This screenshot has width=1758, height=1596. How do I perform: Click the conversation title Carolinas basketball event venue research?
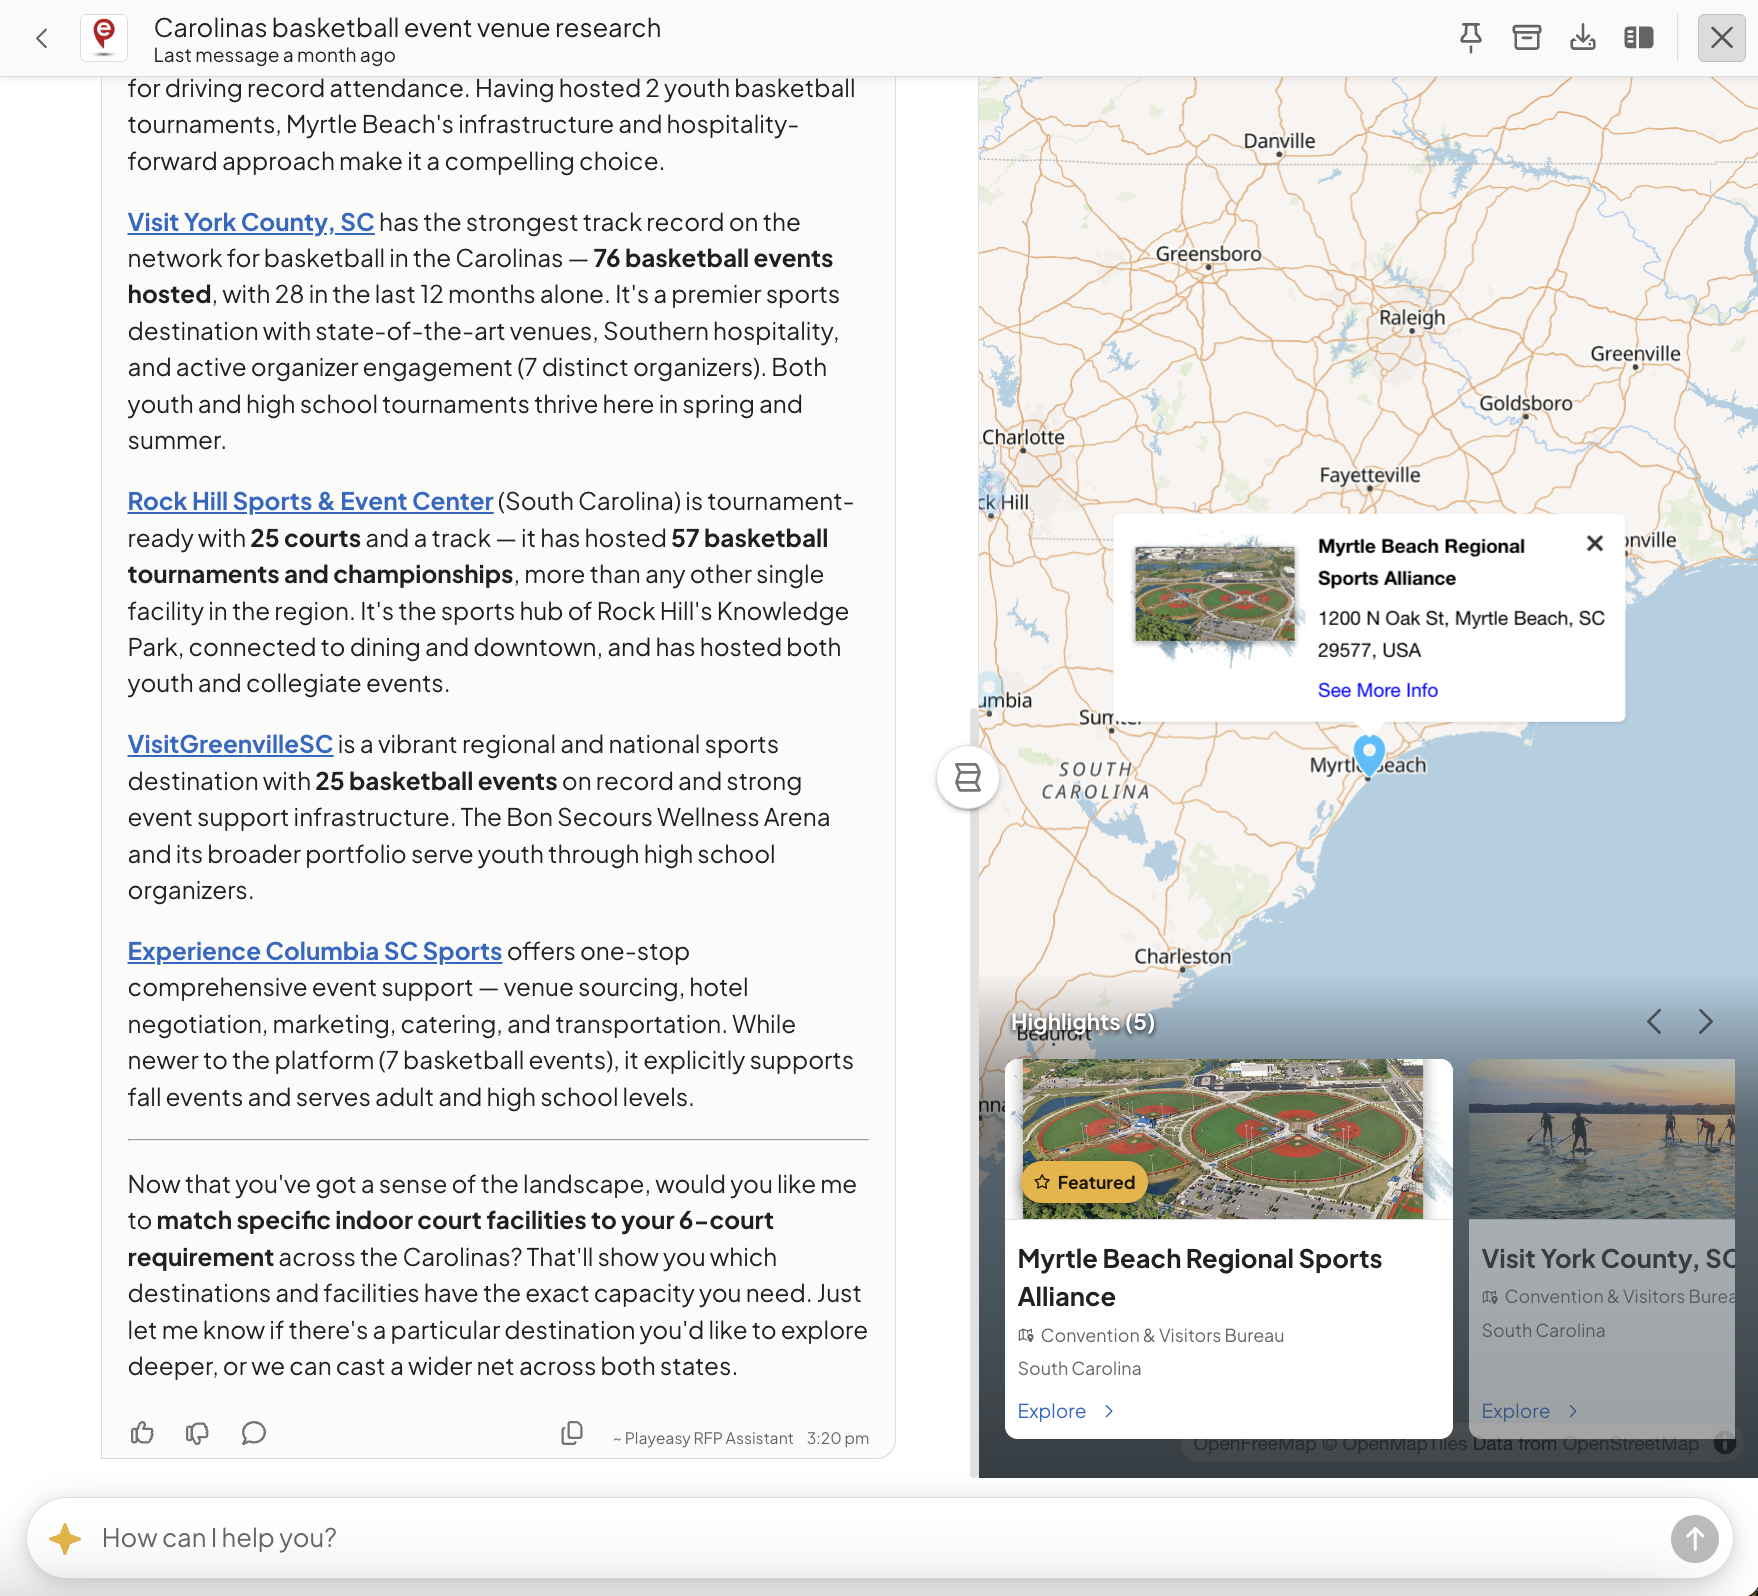(407, 27)
